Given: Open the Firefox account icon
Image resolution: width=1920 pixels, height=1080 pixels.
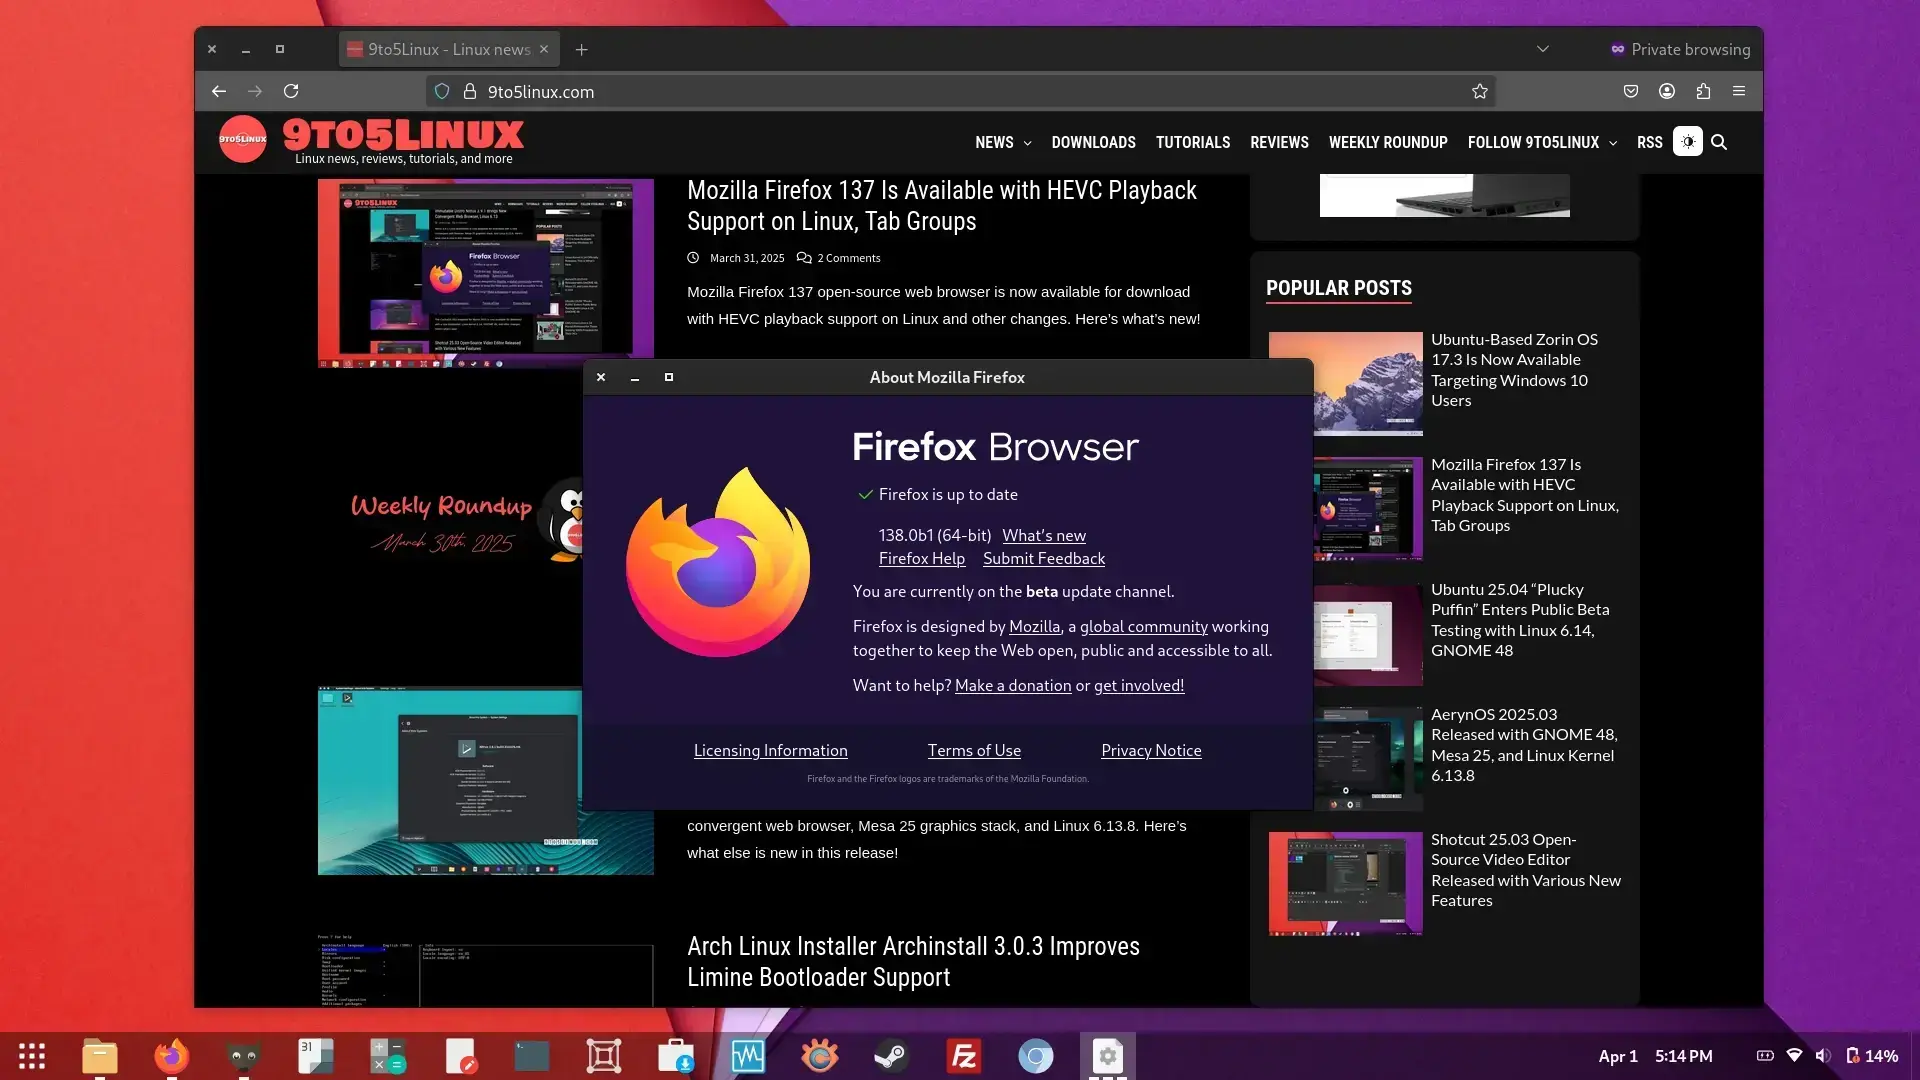Looking at the screenshot, I should point(1667,91).
